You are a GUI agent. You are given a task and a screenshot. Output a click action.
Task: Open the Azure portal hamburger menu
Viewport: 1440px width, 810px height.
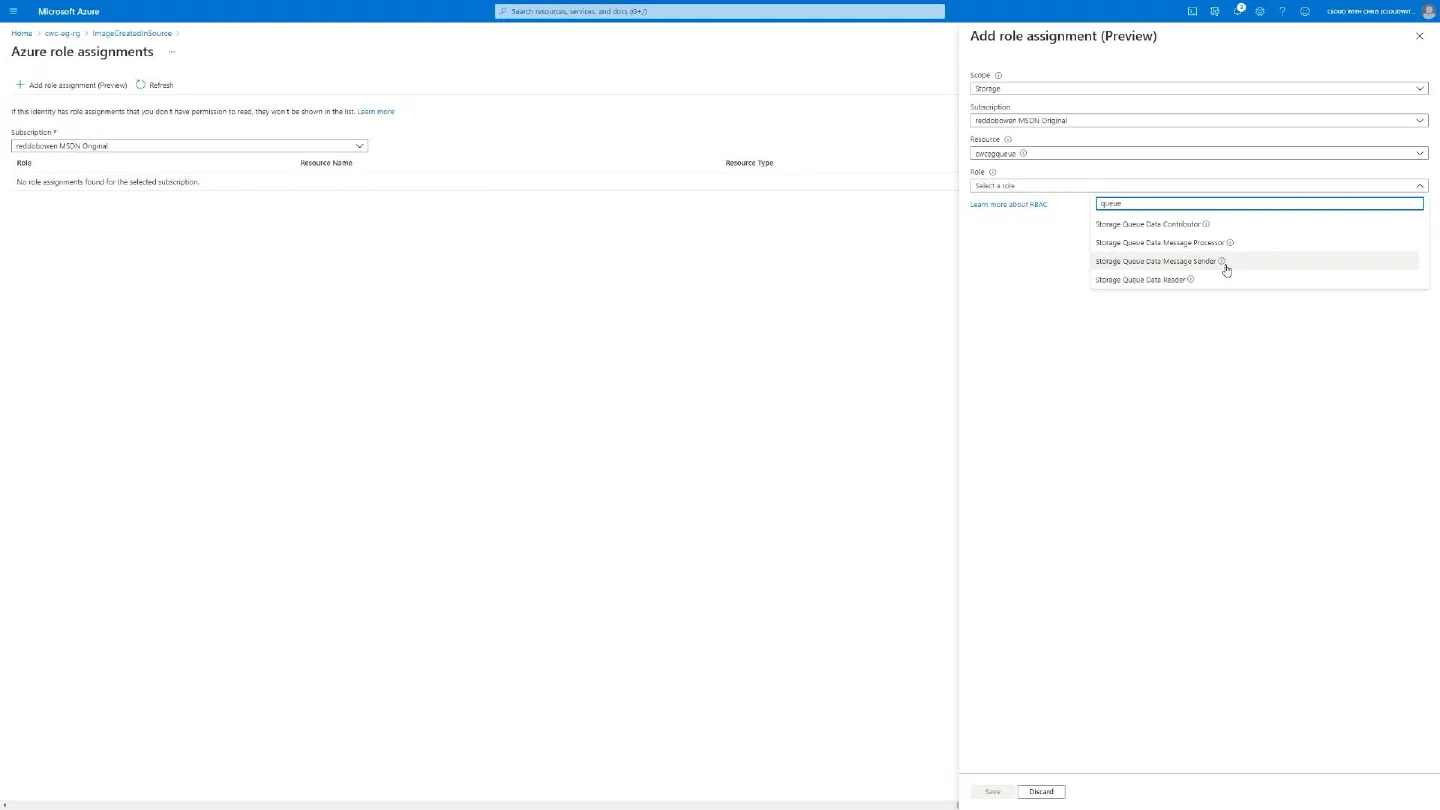13,11
